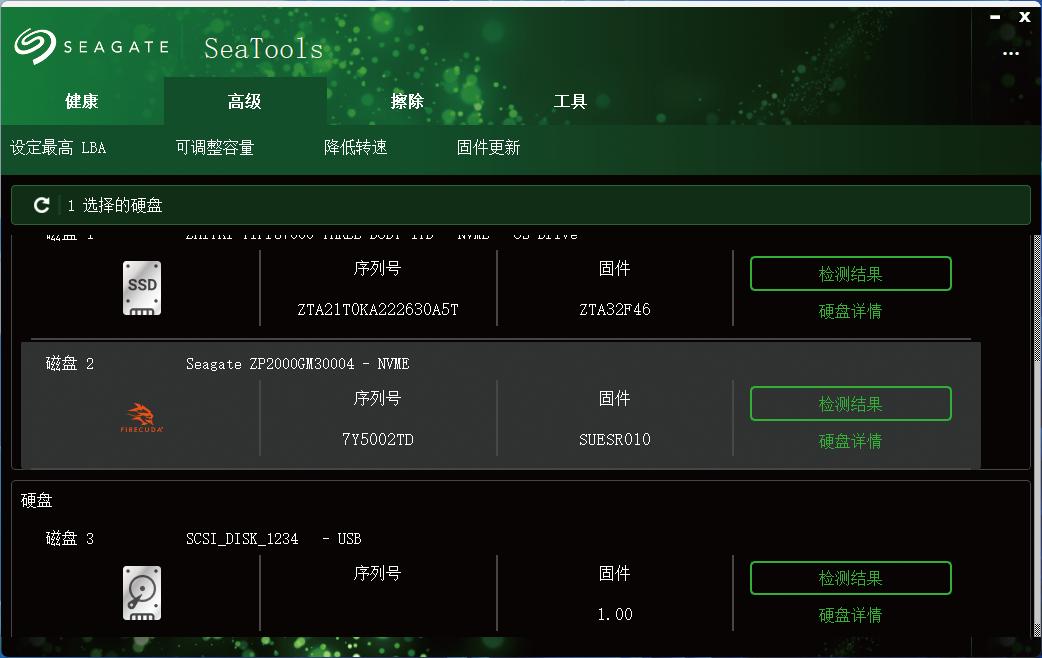Screen dimensions: 1042x658
Task: Minimize the SeaTools window
Action: (x=995, y=17)
